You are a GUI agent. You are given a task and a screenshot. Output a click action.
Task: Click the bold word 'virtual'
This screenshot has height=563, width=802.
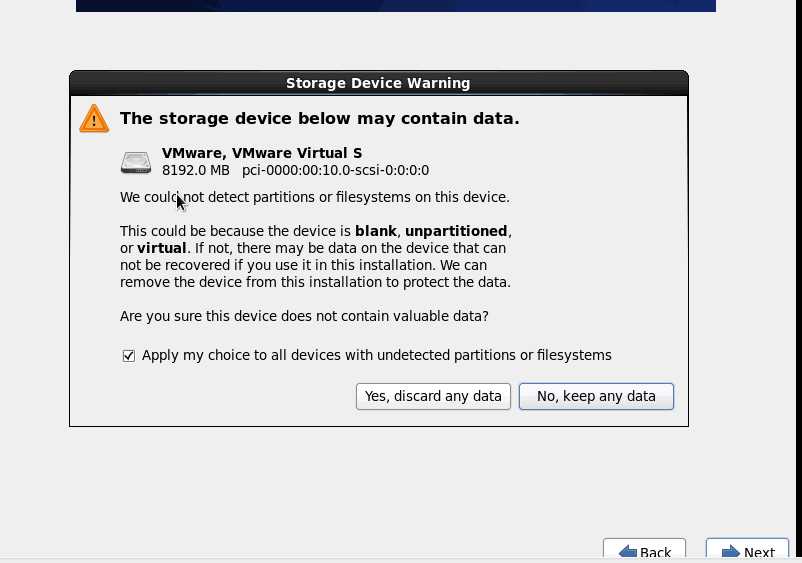coord(162,248)
